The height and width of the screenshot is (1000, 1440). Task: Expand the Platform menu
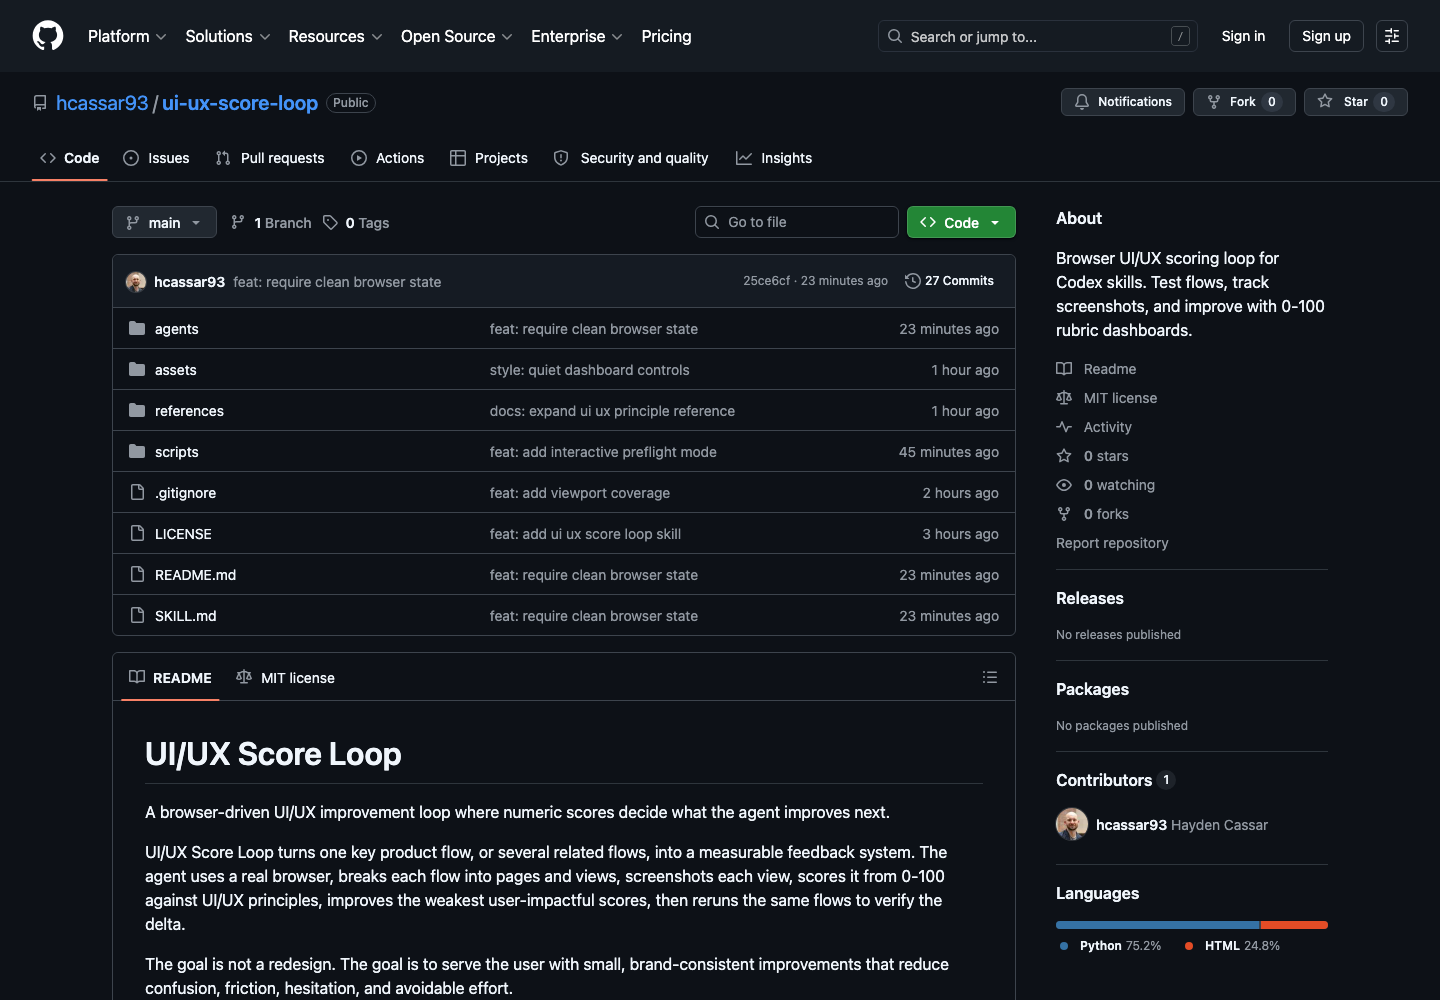[127, 36]
